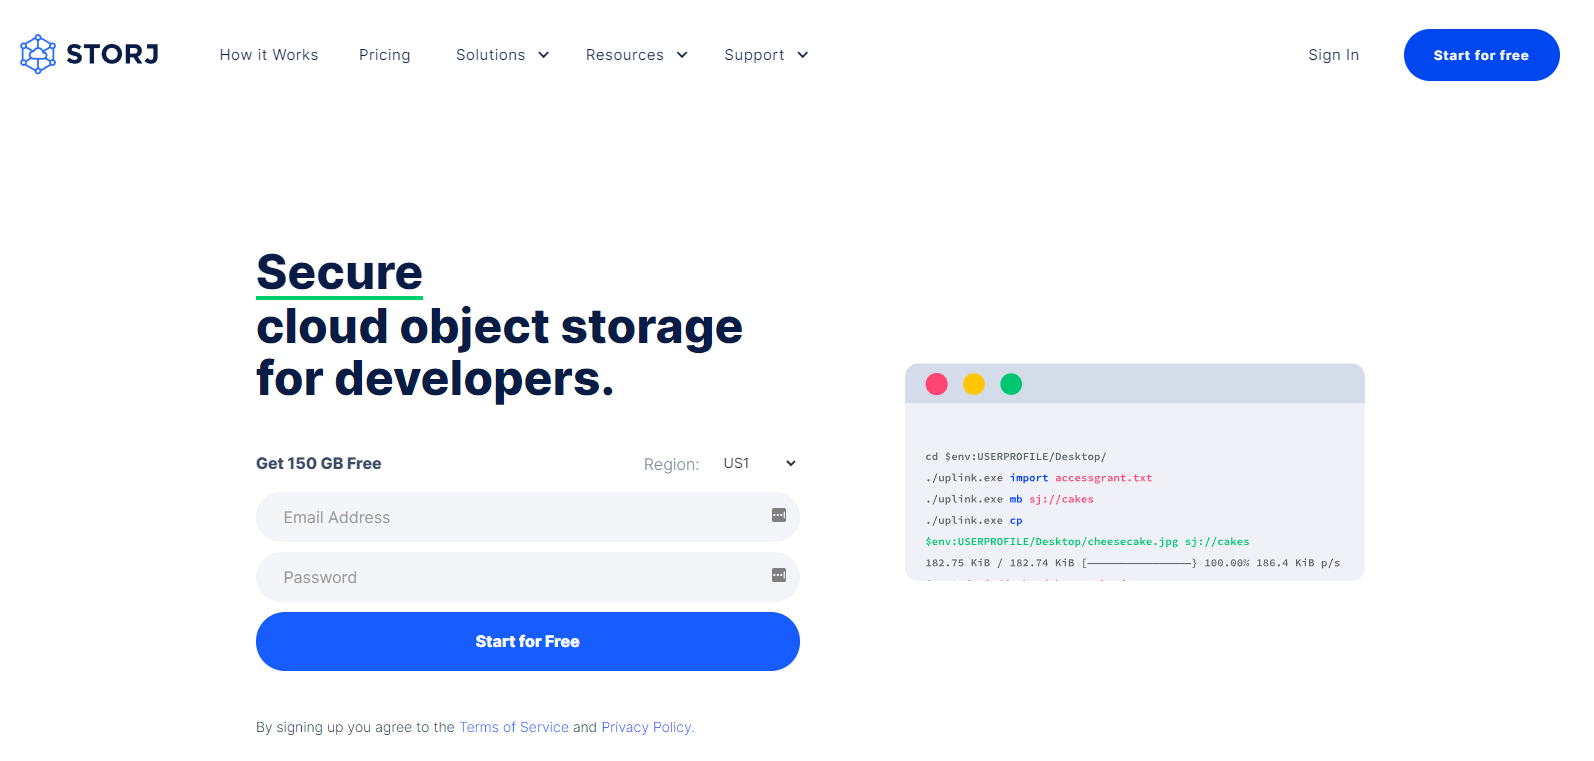1594x761 pixels.
Task: Click the Sign In link
Action: (1334, 55)
